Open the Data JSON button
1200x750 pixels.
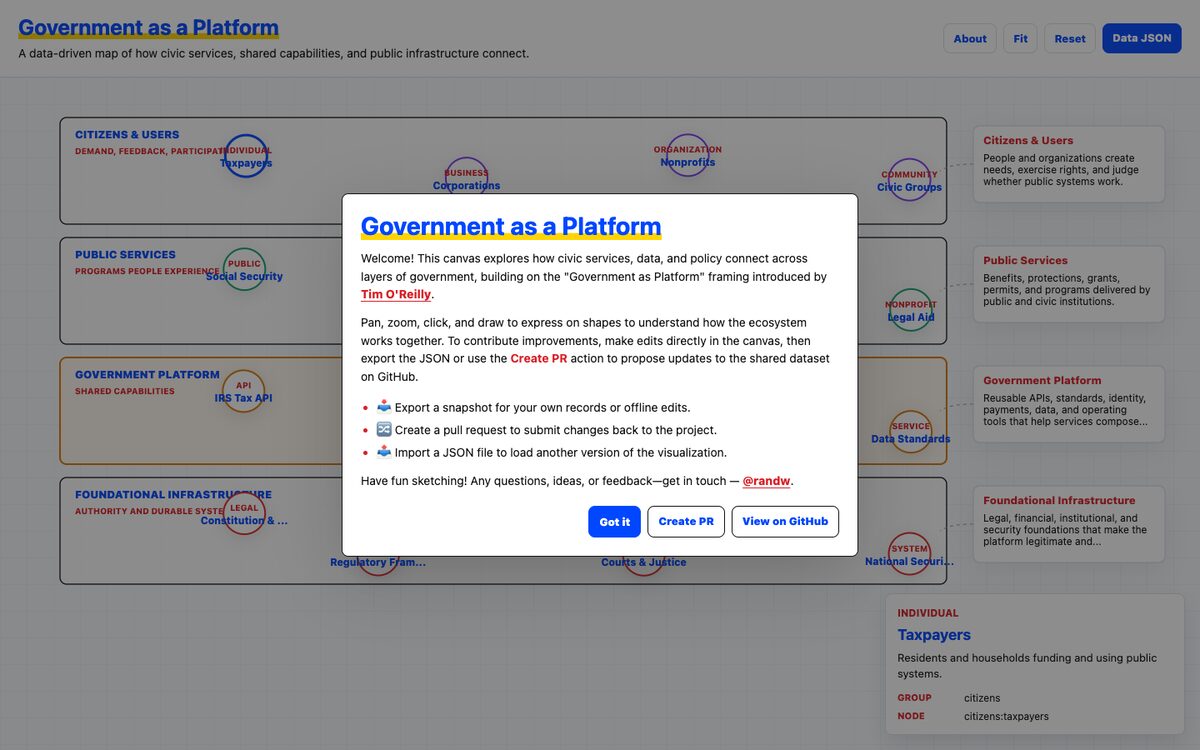(1142, 38)
